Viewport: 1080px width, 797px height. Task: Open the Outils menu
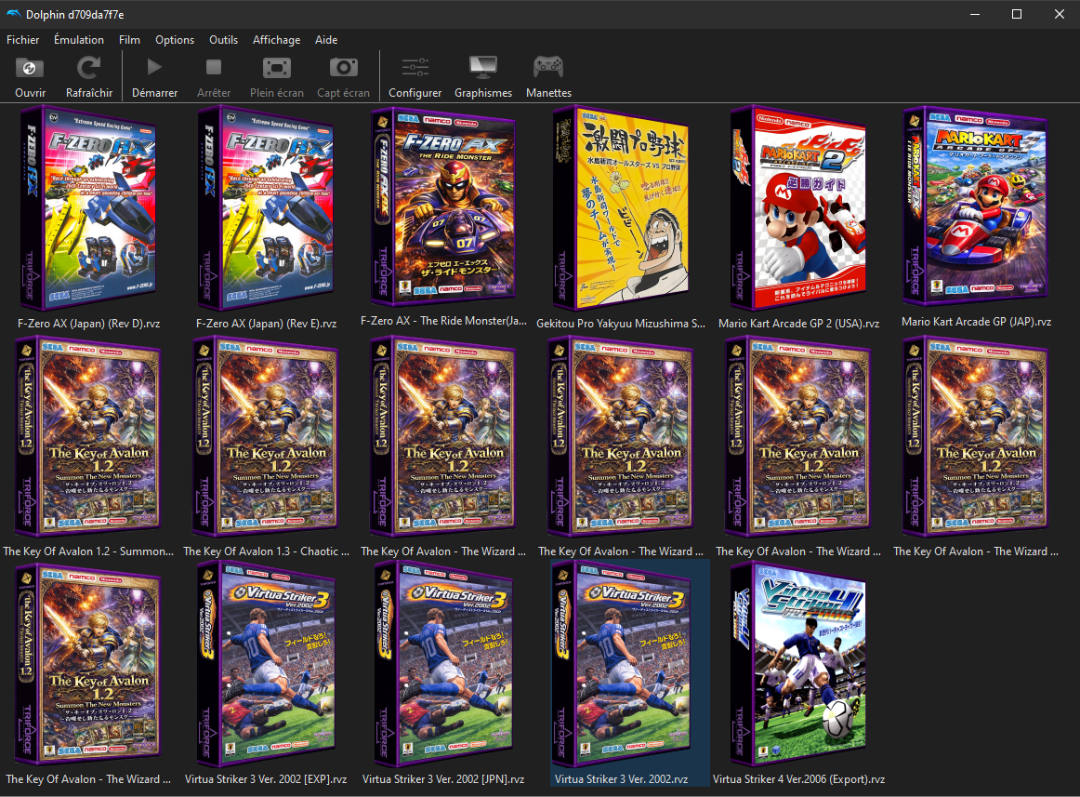point(223,40)
